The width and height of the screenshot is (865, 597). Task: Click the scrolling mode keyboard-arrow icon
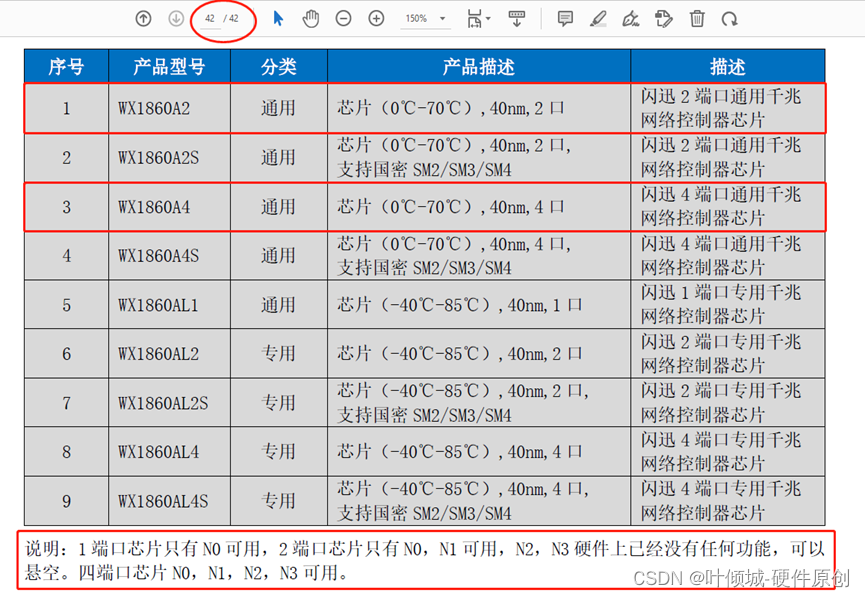tap(516, 19)
